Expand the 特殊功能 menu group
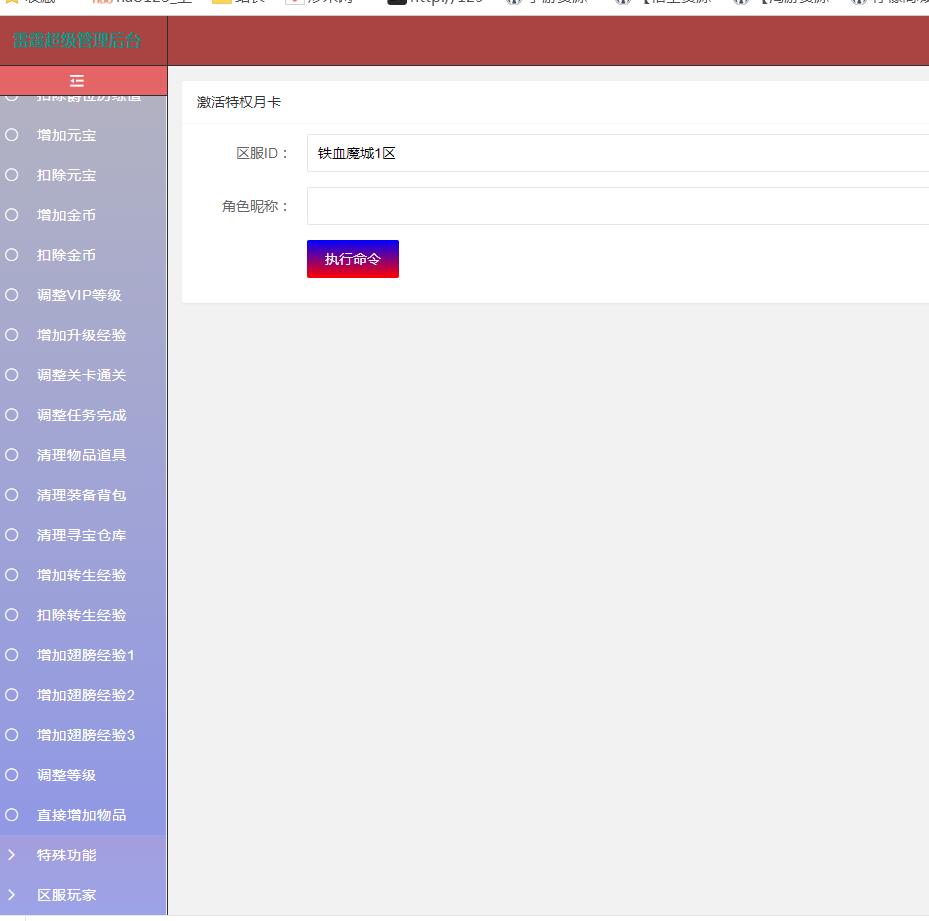The width and height of the screenshot is (929, 921). tap(67, 855)
